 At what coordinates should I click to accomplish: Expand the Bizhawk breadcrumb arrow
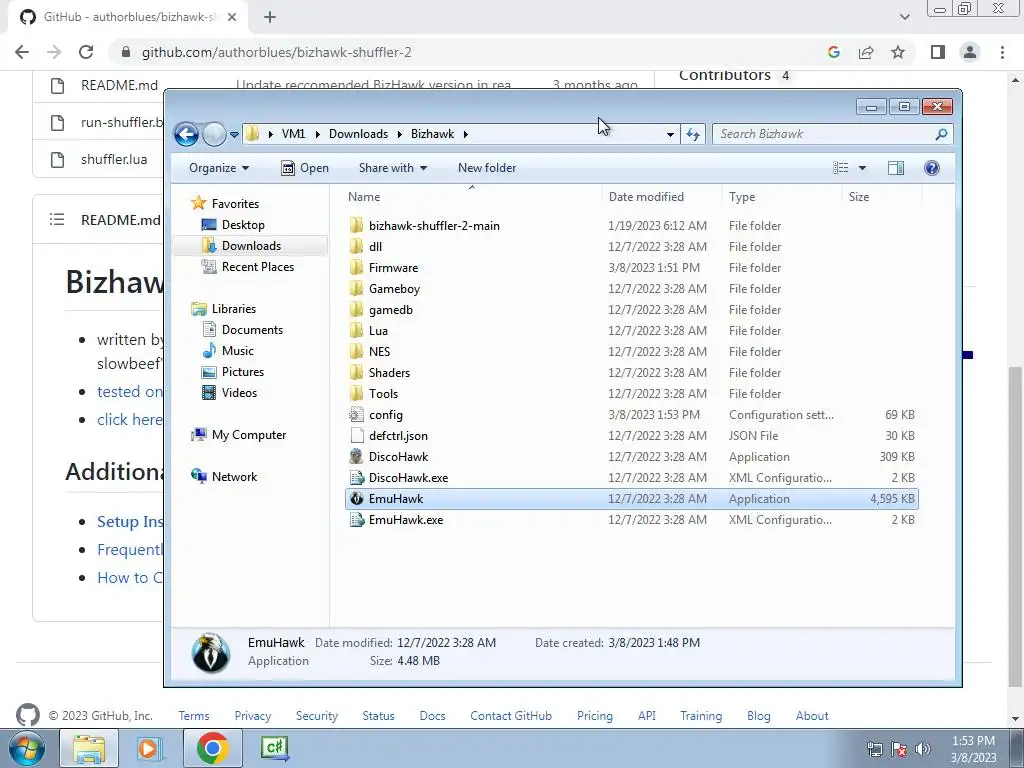(466, 134)
